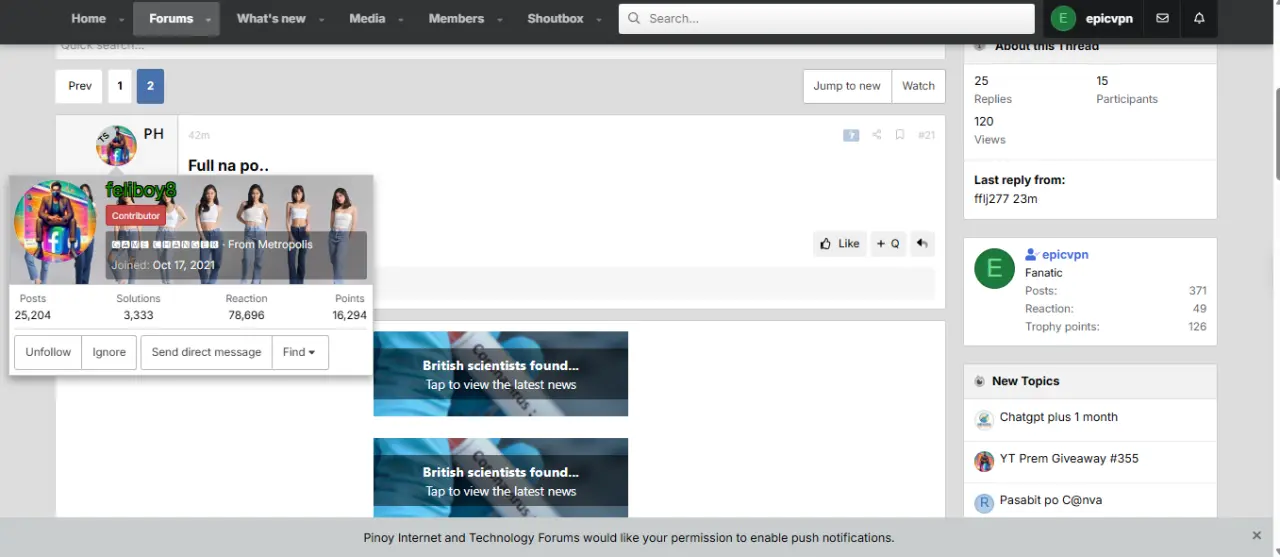The width and height of the screenshot is (1280, 557).
Task: Click the last reply user ffIj277
Action: pyautogui.click(x=991, y=198)
